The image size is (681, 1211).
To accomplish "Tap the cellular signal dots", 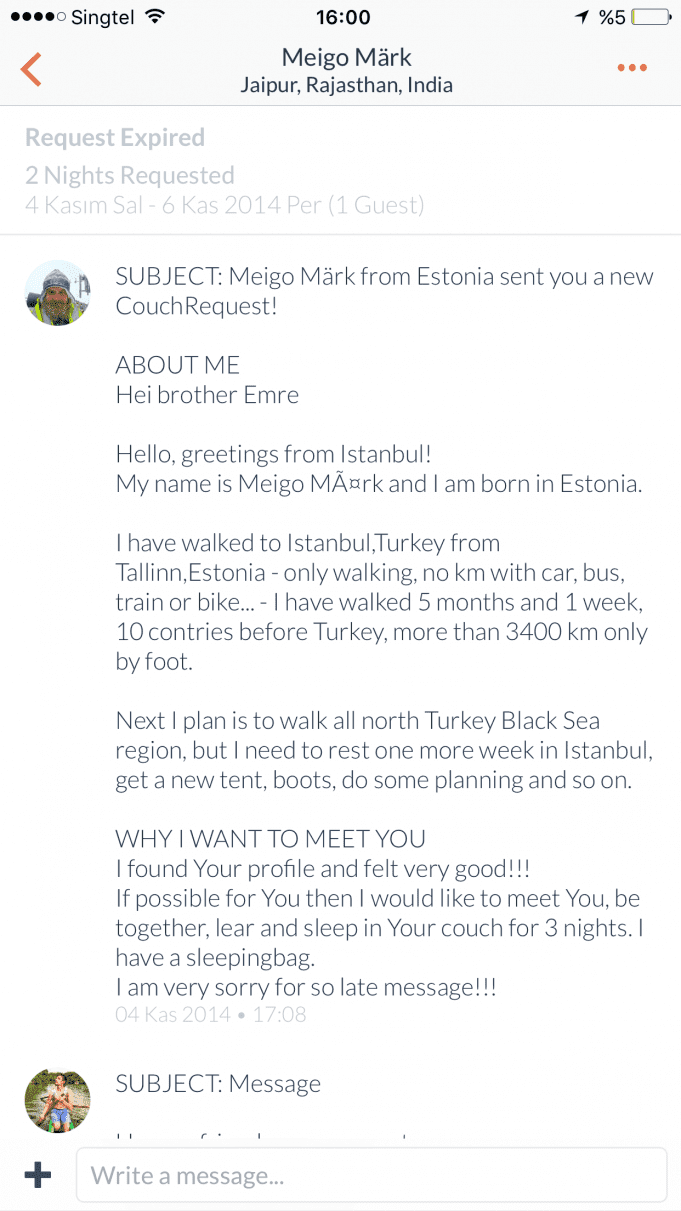I will [x=38, y=17].
